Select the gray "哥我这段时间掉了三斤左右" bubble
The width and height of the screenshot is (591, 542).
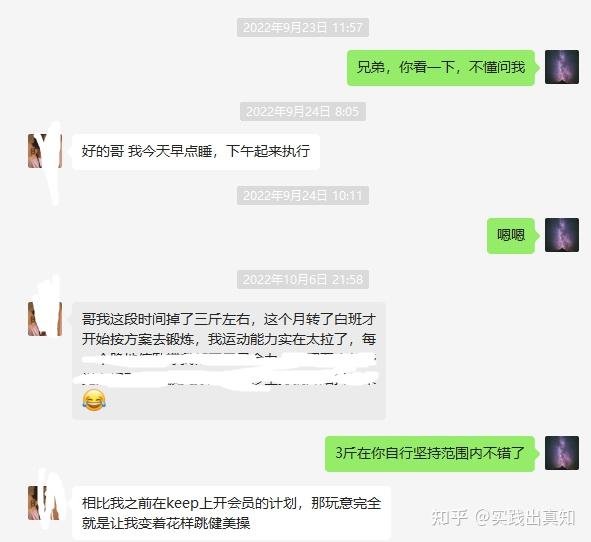pos(229,360)
